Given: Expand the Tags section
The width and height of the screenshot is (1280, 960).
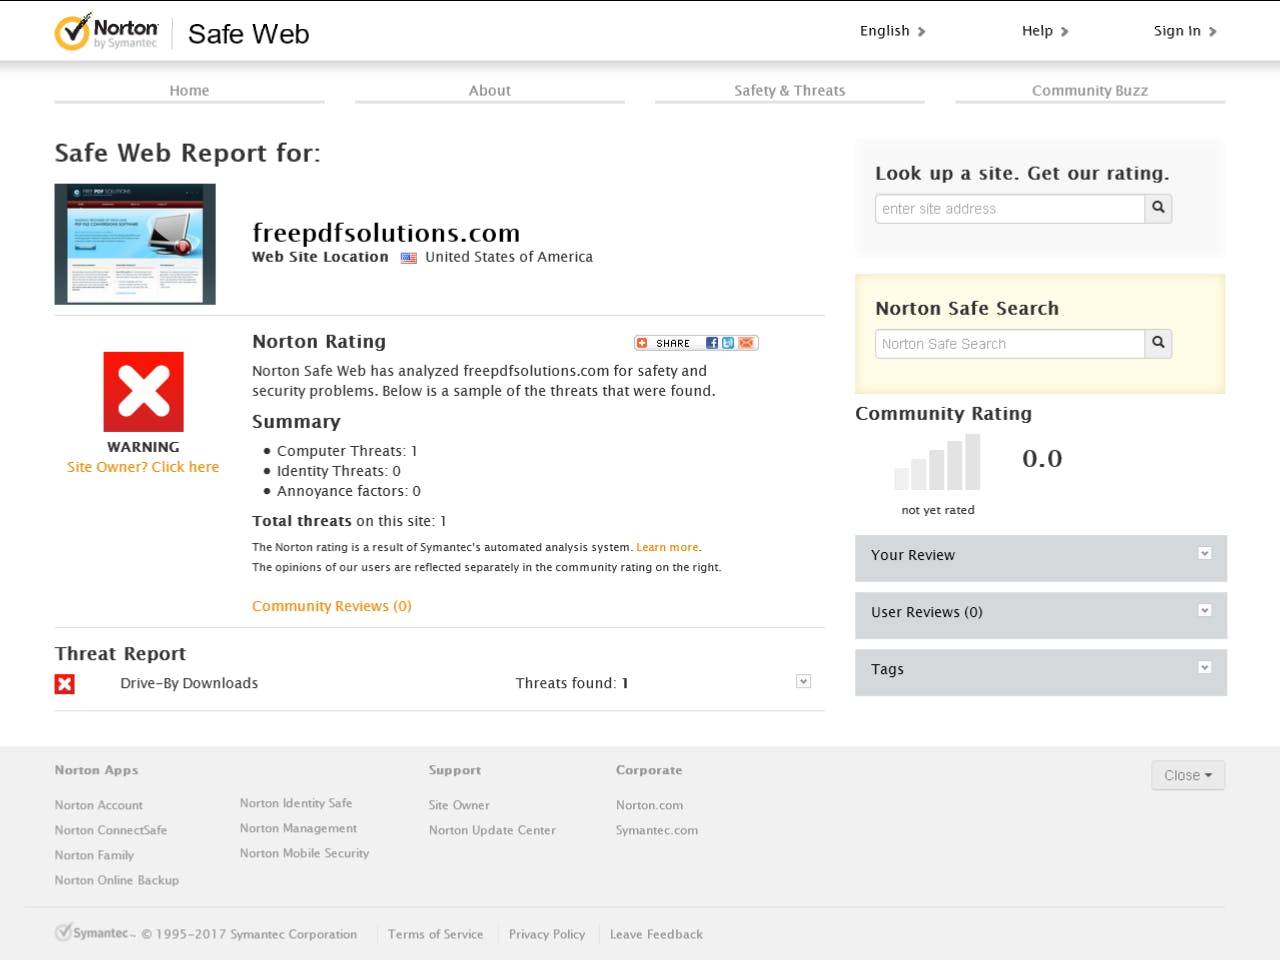Looking at the screenshot, I should click(1206, 666).
